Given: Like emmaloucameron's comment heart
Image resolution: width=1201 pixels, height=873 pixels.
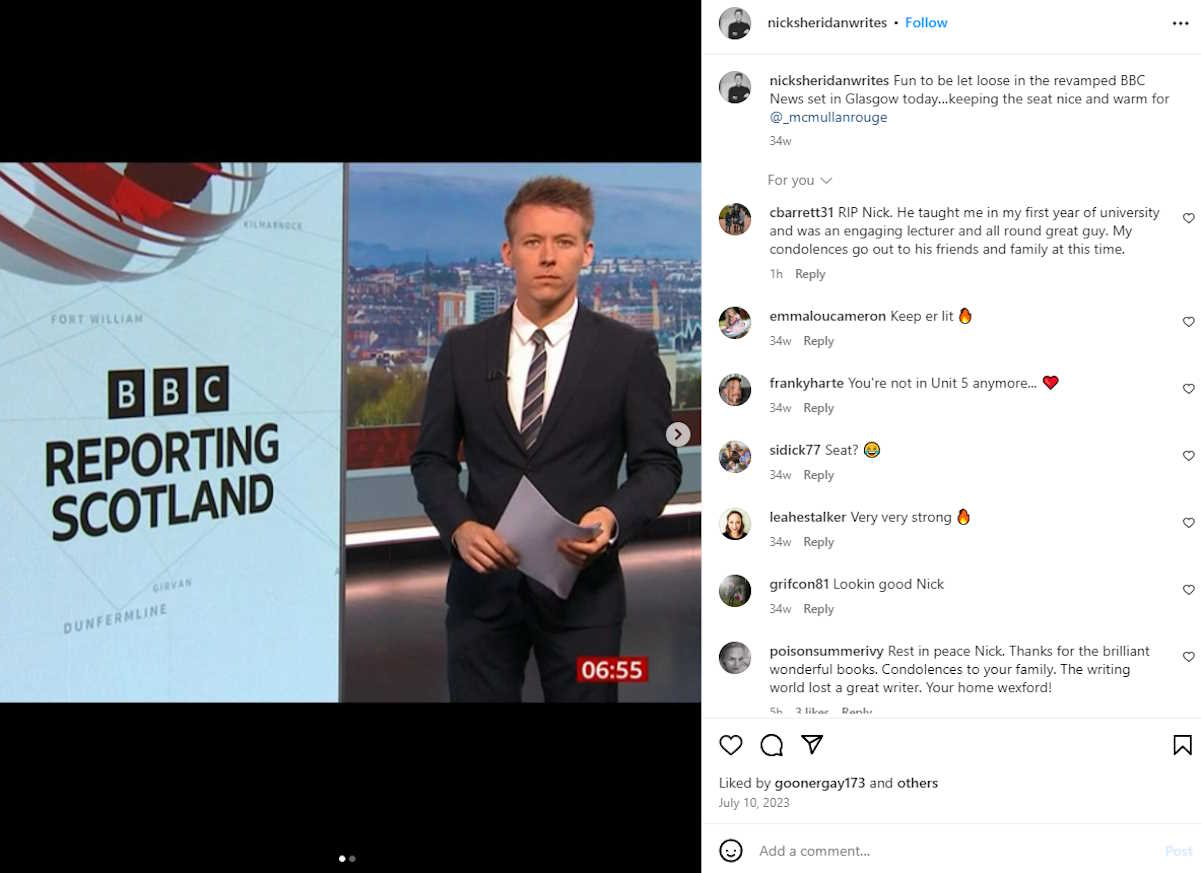Looking at the screenshot, I should click(x=1188, y=322).
